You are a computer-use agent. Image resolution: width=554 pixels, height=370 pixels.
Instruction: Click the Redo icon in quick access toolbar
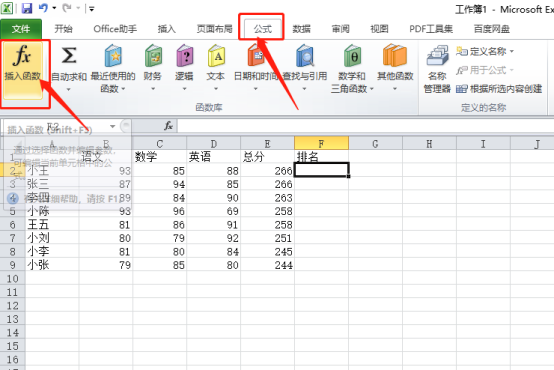(67, 7)
